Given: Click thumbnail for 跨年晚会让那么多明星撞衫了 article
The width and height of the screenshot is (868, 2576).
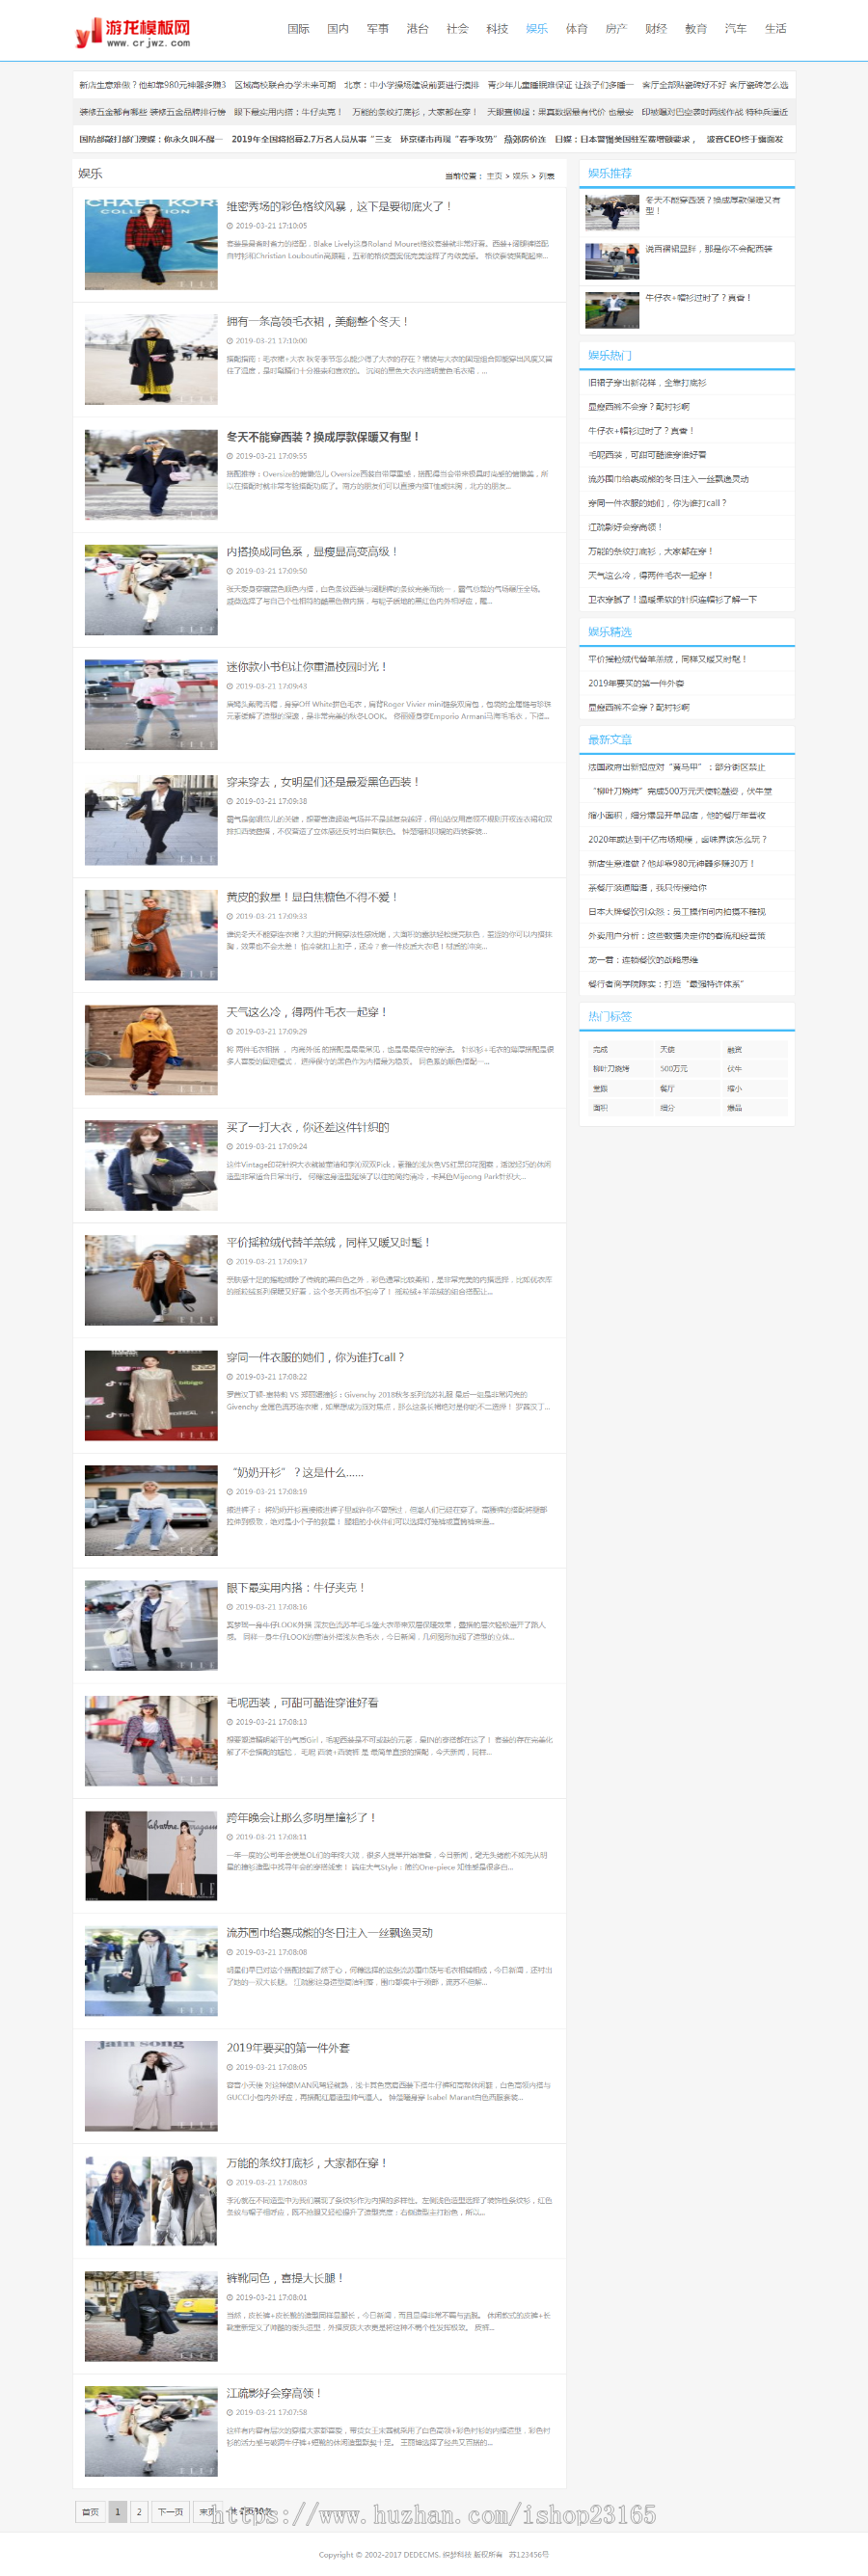Looking at the screenshot, I should pos(151,1855).
